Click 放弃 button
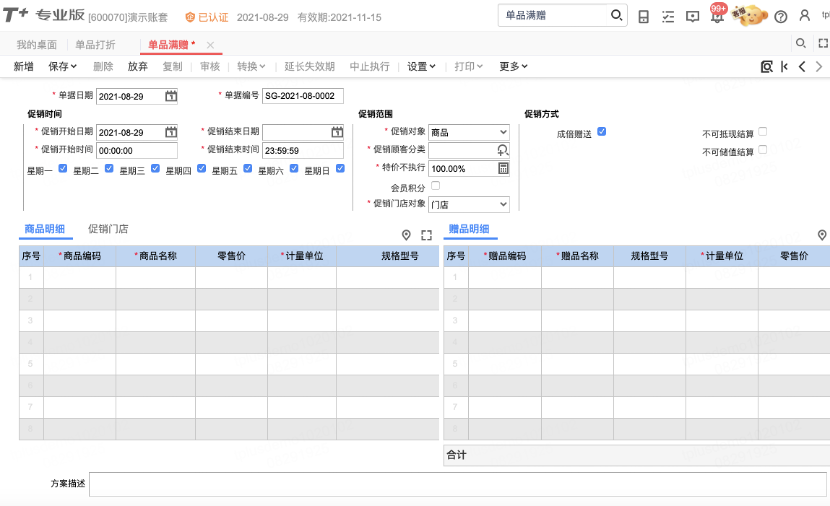Viewport: 830px width, 506px height. click(x=138, y=67)
